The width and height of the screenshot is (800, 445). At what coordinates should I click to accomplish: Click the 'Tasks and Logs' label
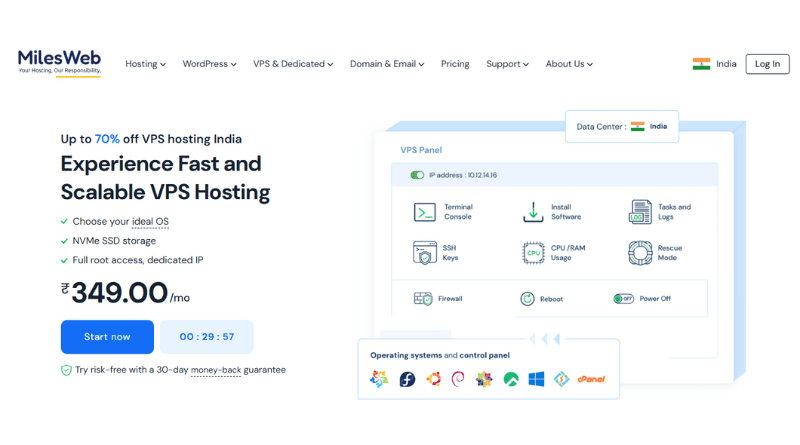point(674,212)
